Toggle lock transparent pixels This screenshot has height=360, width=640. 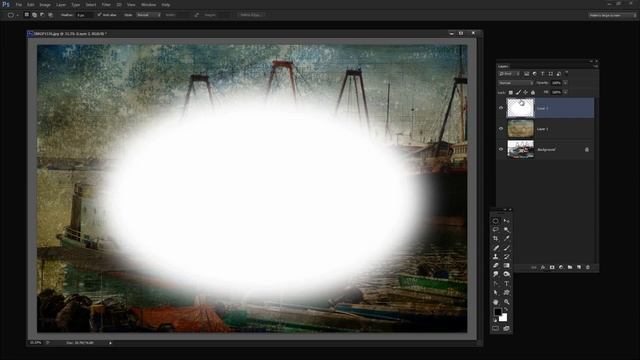(511, 93)
